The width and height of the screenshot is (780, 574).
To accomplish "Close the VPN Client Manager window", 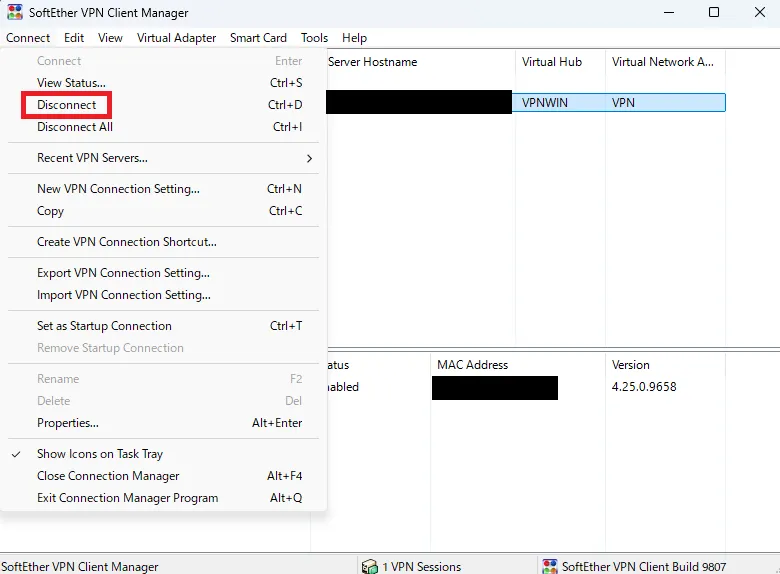I will (760, 12).
